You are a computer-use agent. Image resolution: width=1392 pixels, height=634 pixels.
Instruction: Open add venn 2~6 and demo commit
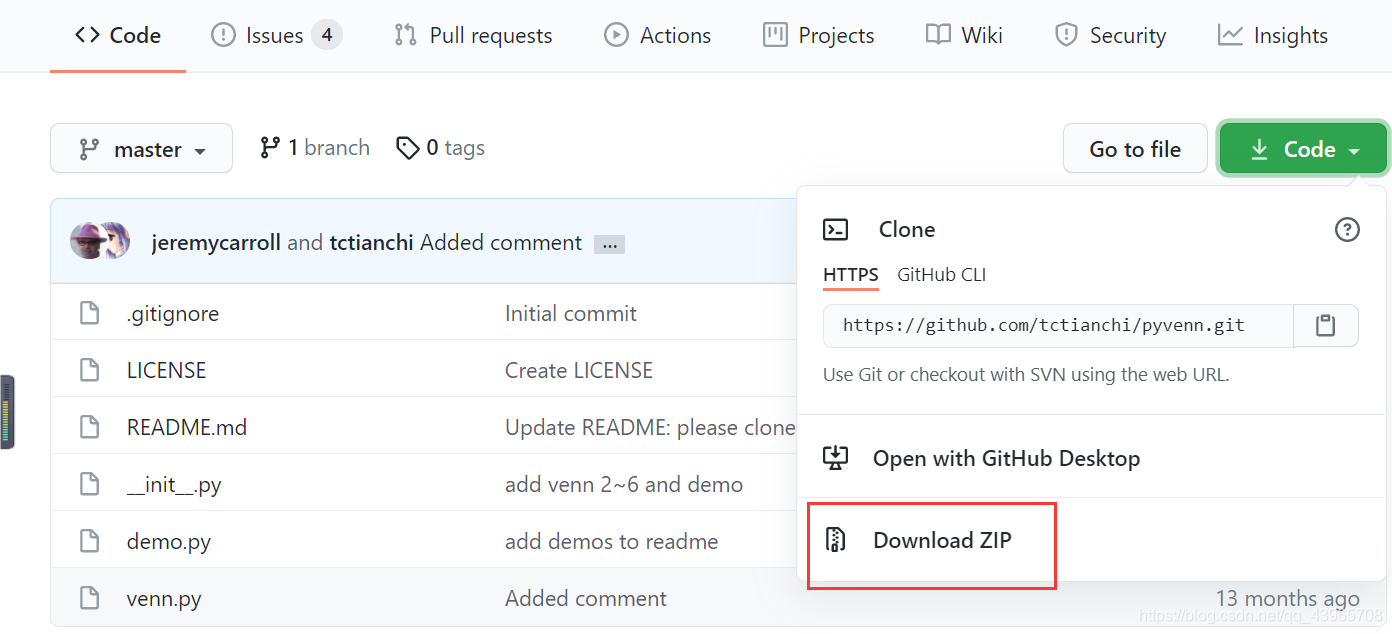[x=624, y=485]
